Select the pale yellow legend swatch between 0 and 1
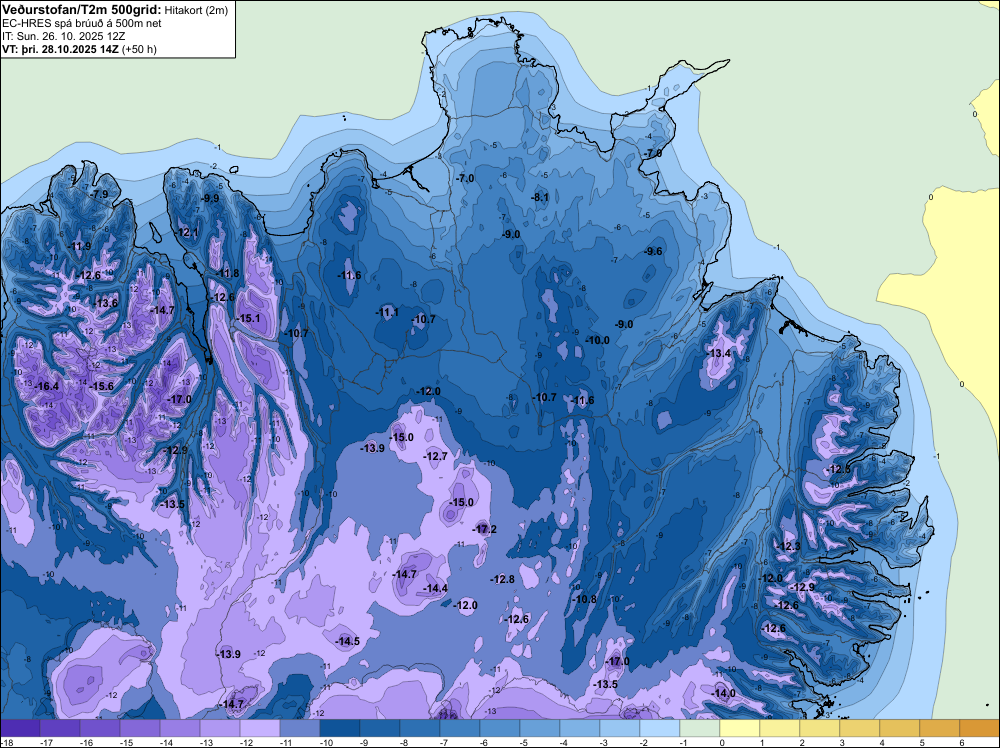The image size is (1000, 748). [740, 728]
